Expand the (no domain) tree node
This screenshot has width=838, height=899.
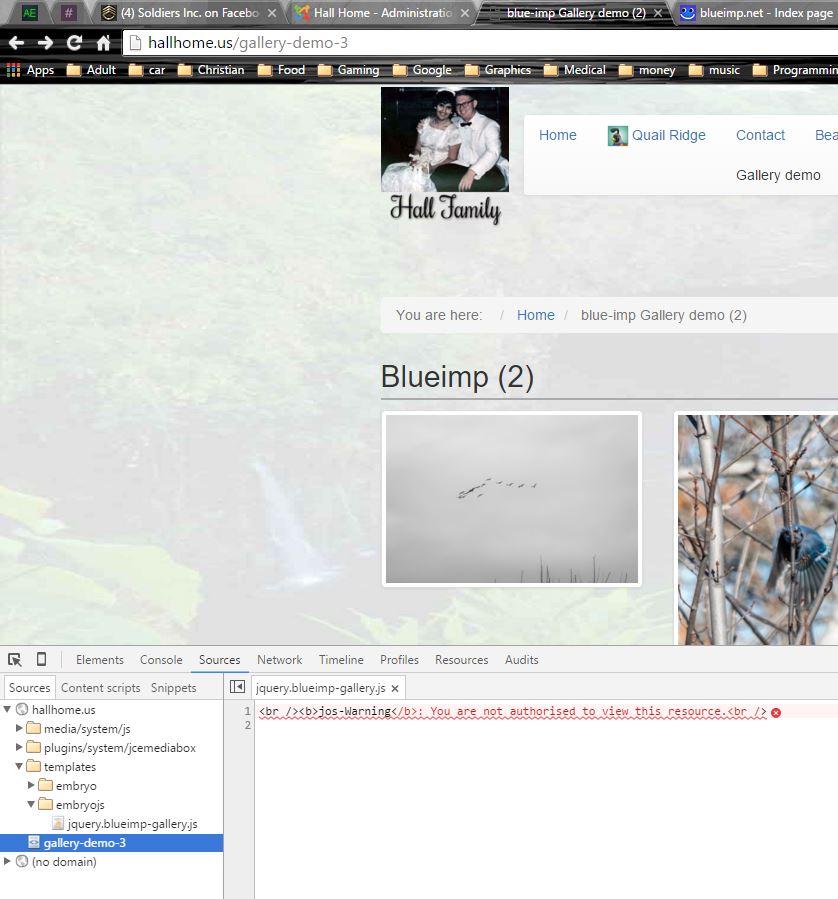point(7,861)
